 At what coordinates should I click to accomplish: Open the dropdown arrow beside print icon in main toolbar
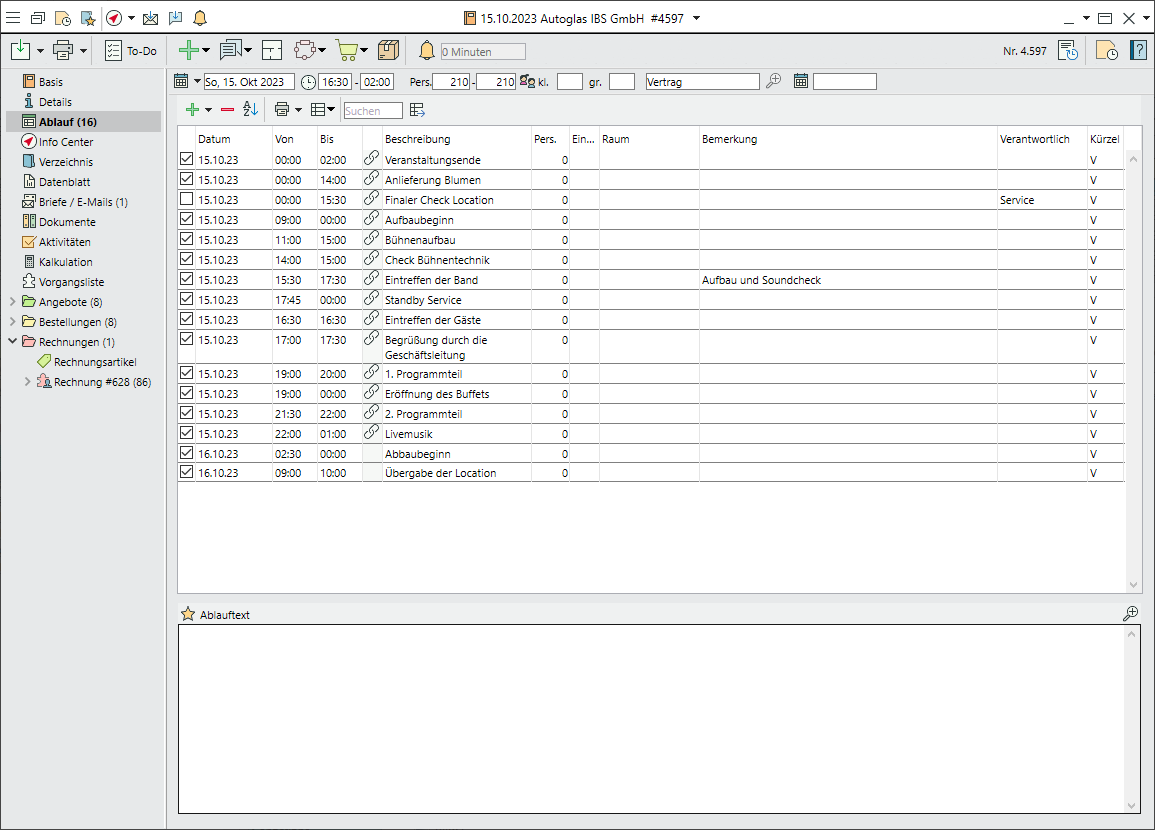(84, 51)
